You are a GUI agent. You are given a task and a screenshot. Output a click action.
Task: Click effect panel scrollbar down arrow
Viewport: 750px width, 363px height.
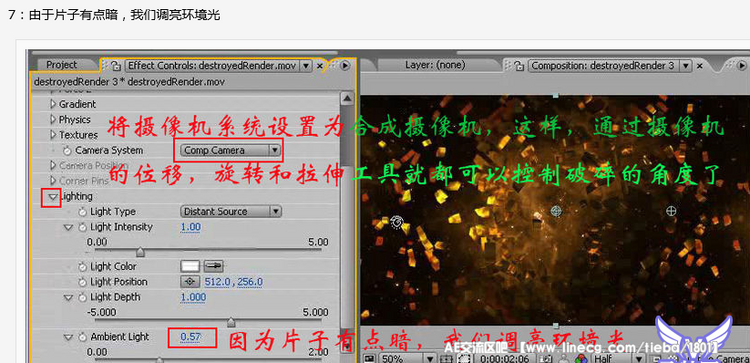[x=347, y=346]
